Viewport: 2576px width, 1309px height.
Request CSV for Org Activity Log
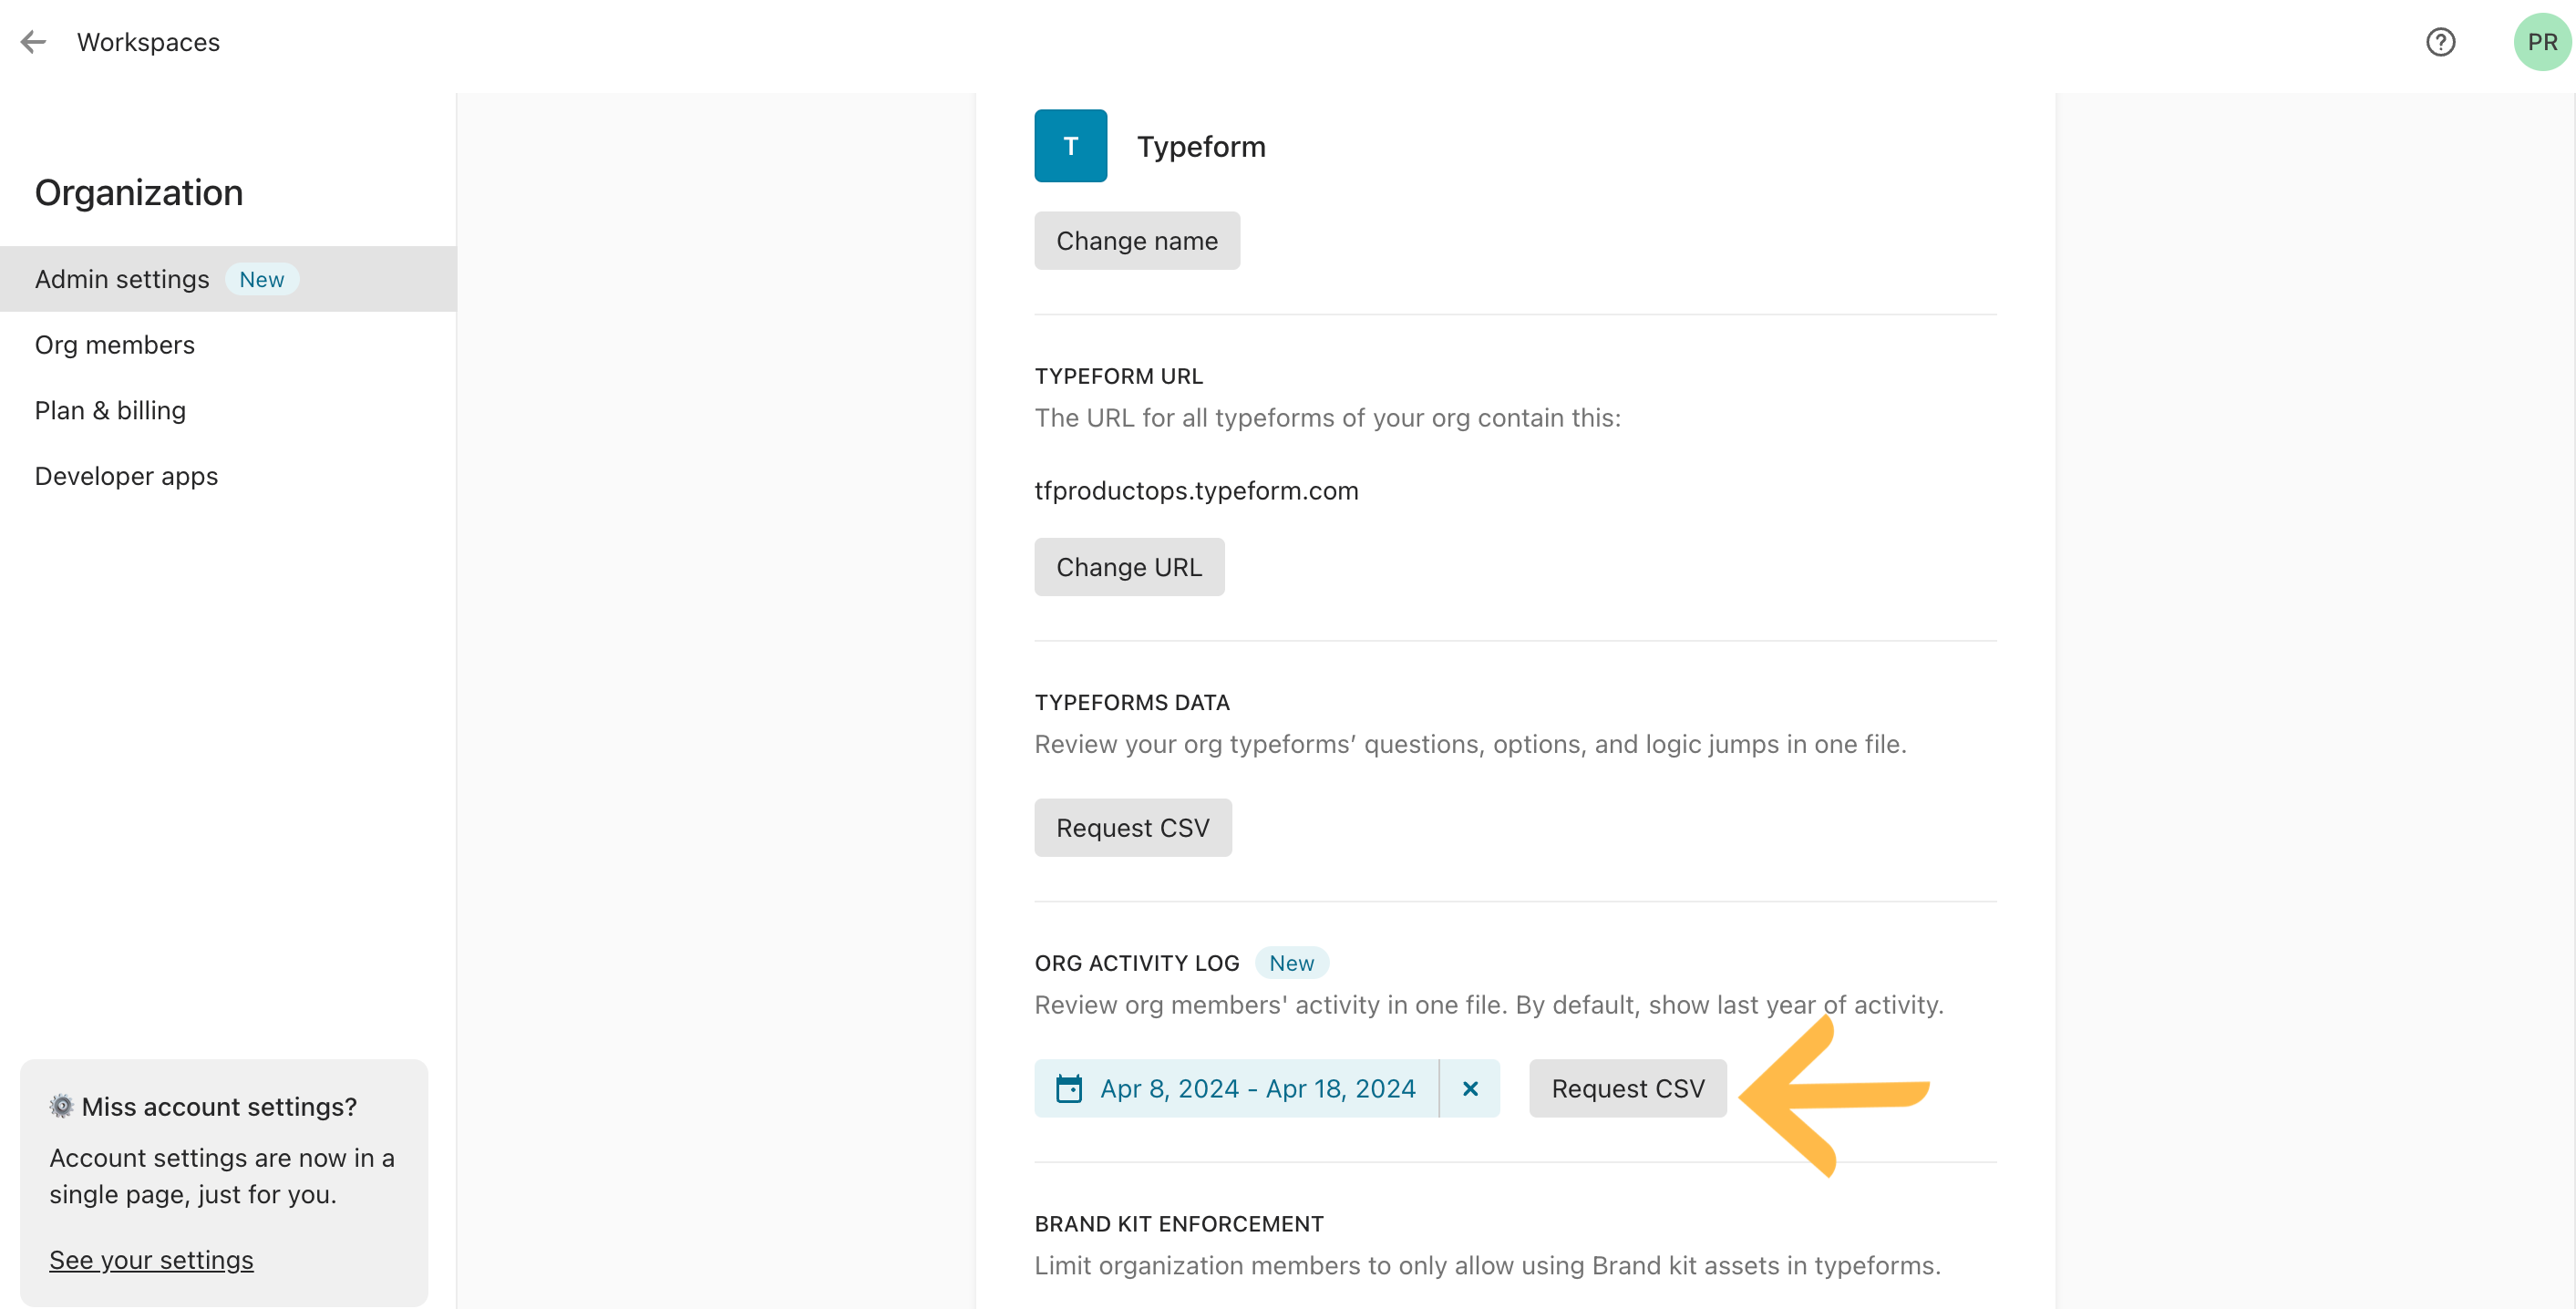1628,1088
